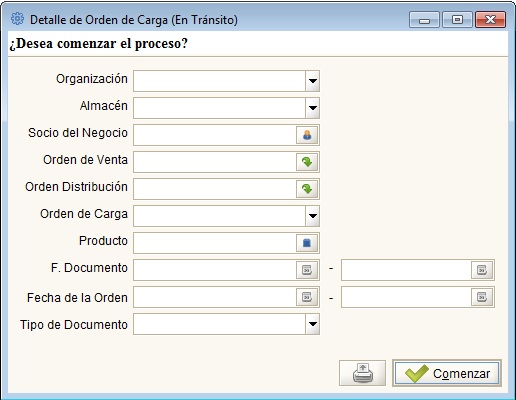Open the calendar for F. Documento end date

482,270
